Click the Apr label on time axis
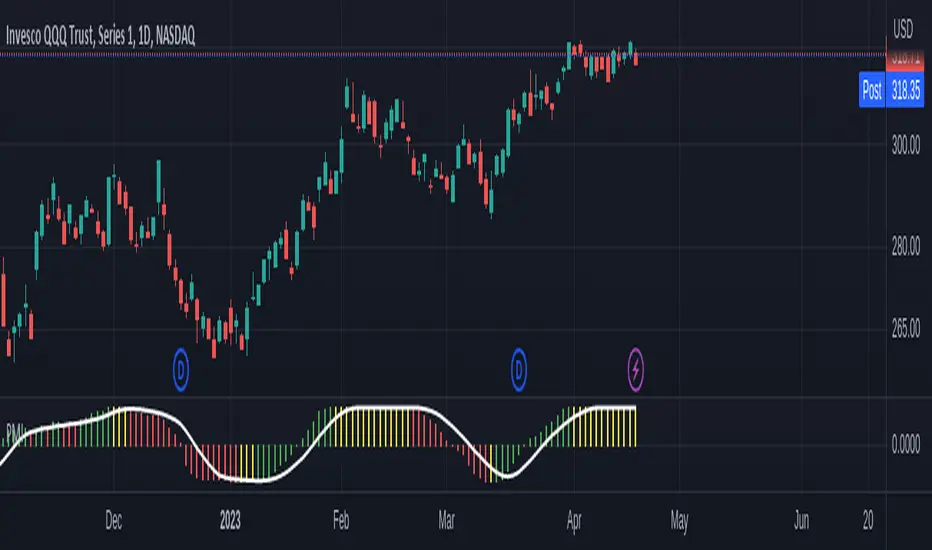Image resolution: width=932 pixels, height=550 pixels. click(574, 520)
